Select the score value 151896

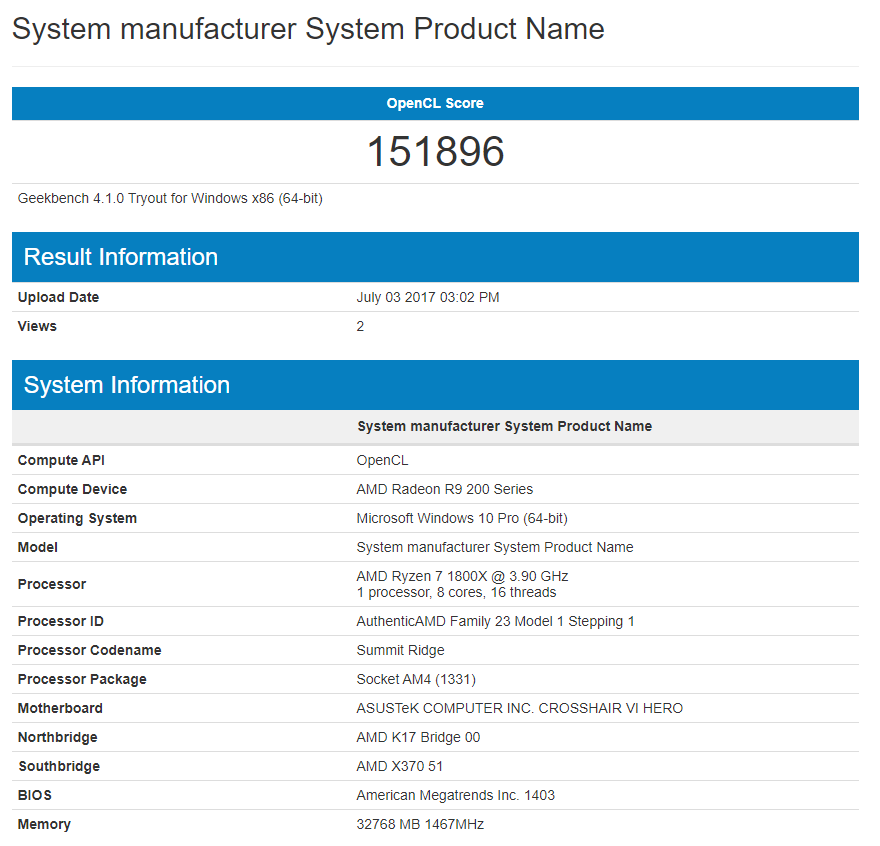pos(436,152)
